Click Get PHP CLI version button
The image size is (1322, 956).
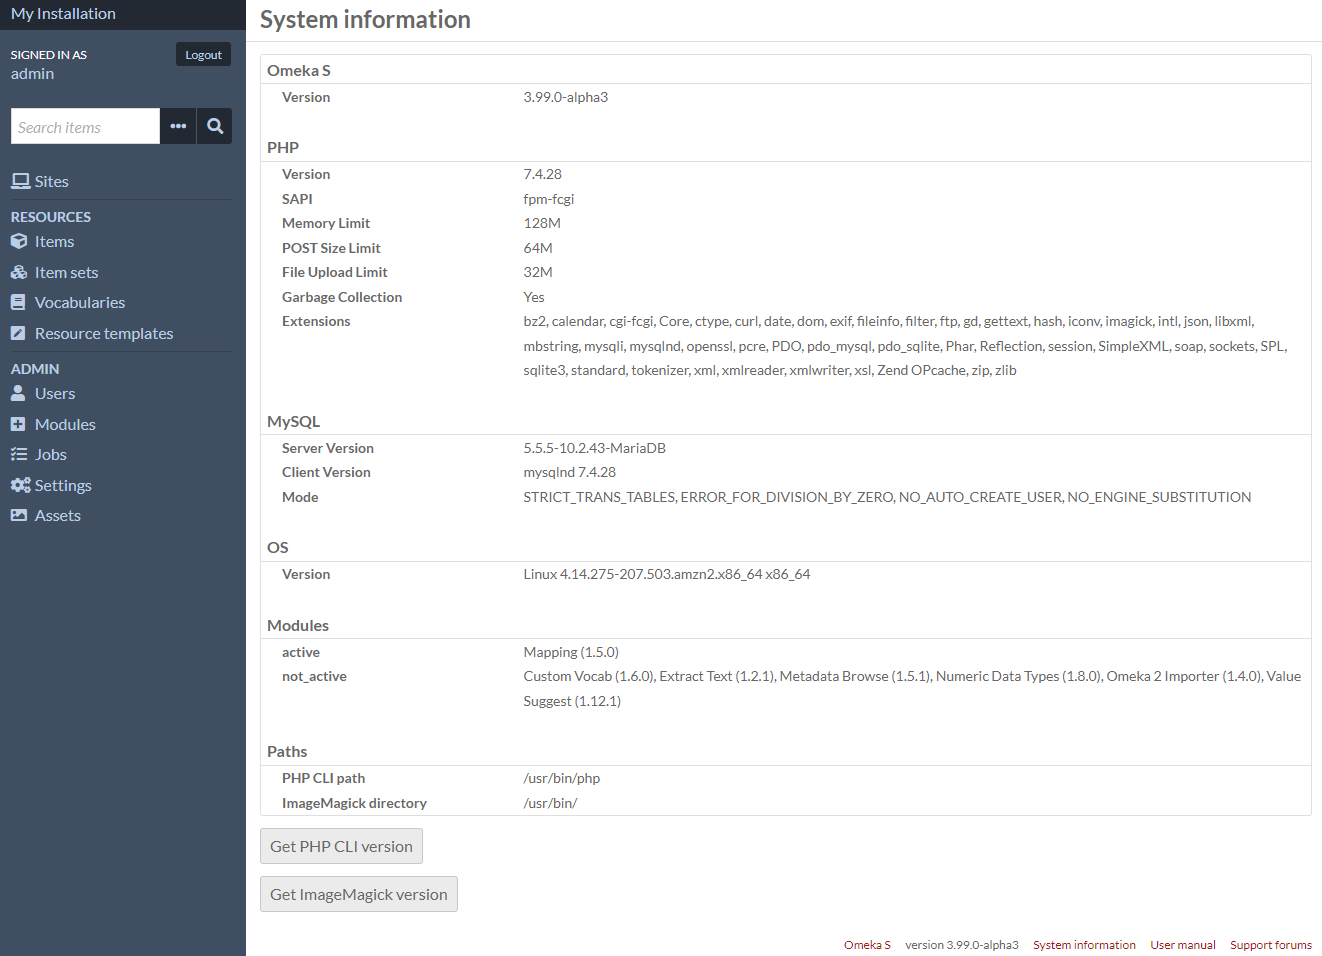341,846
